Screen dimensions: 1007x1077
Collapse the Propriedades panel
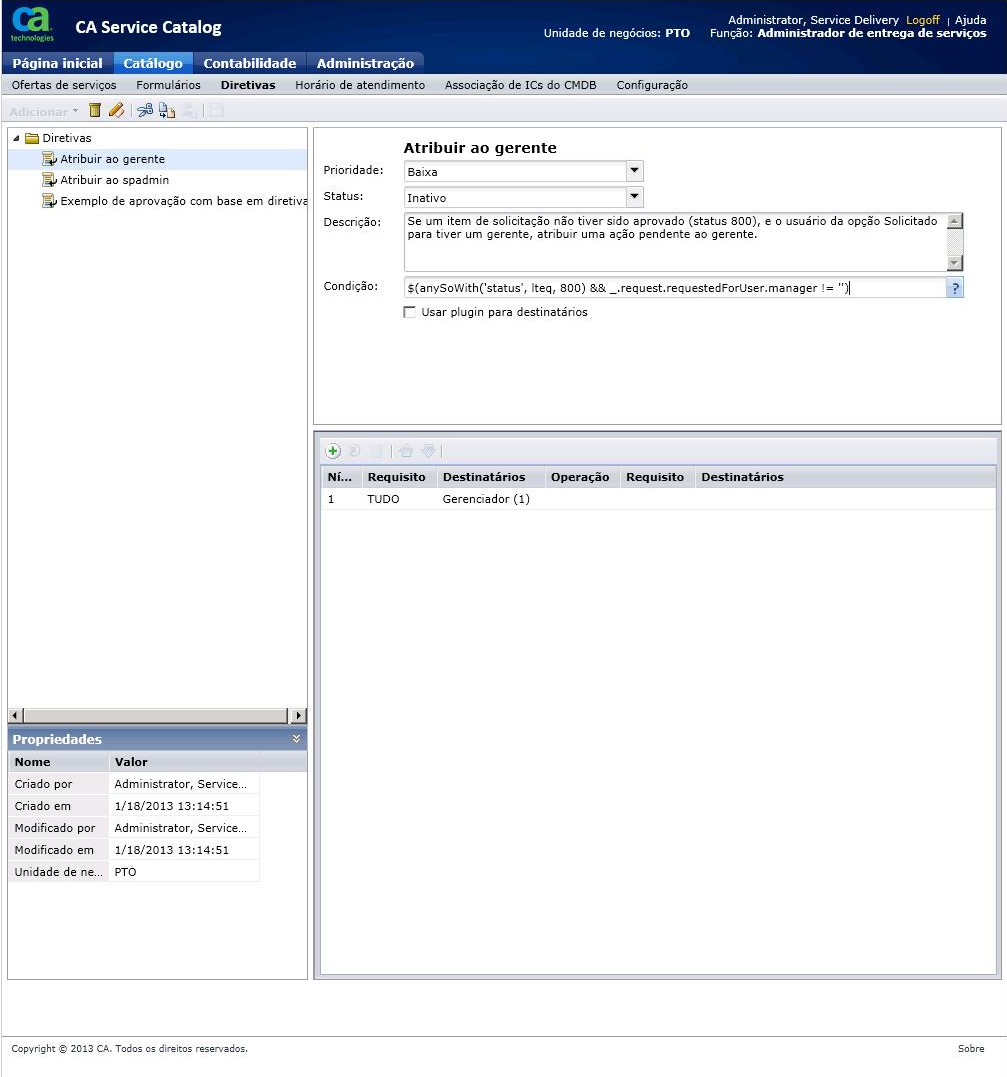coord(296,739)
